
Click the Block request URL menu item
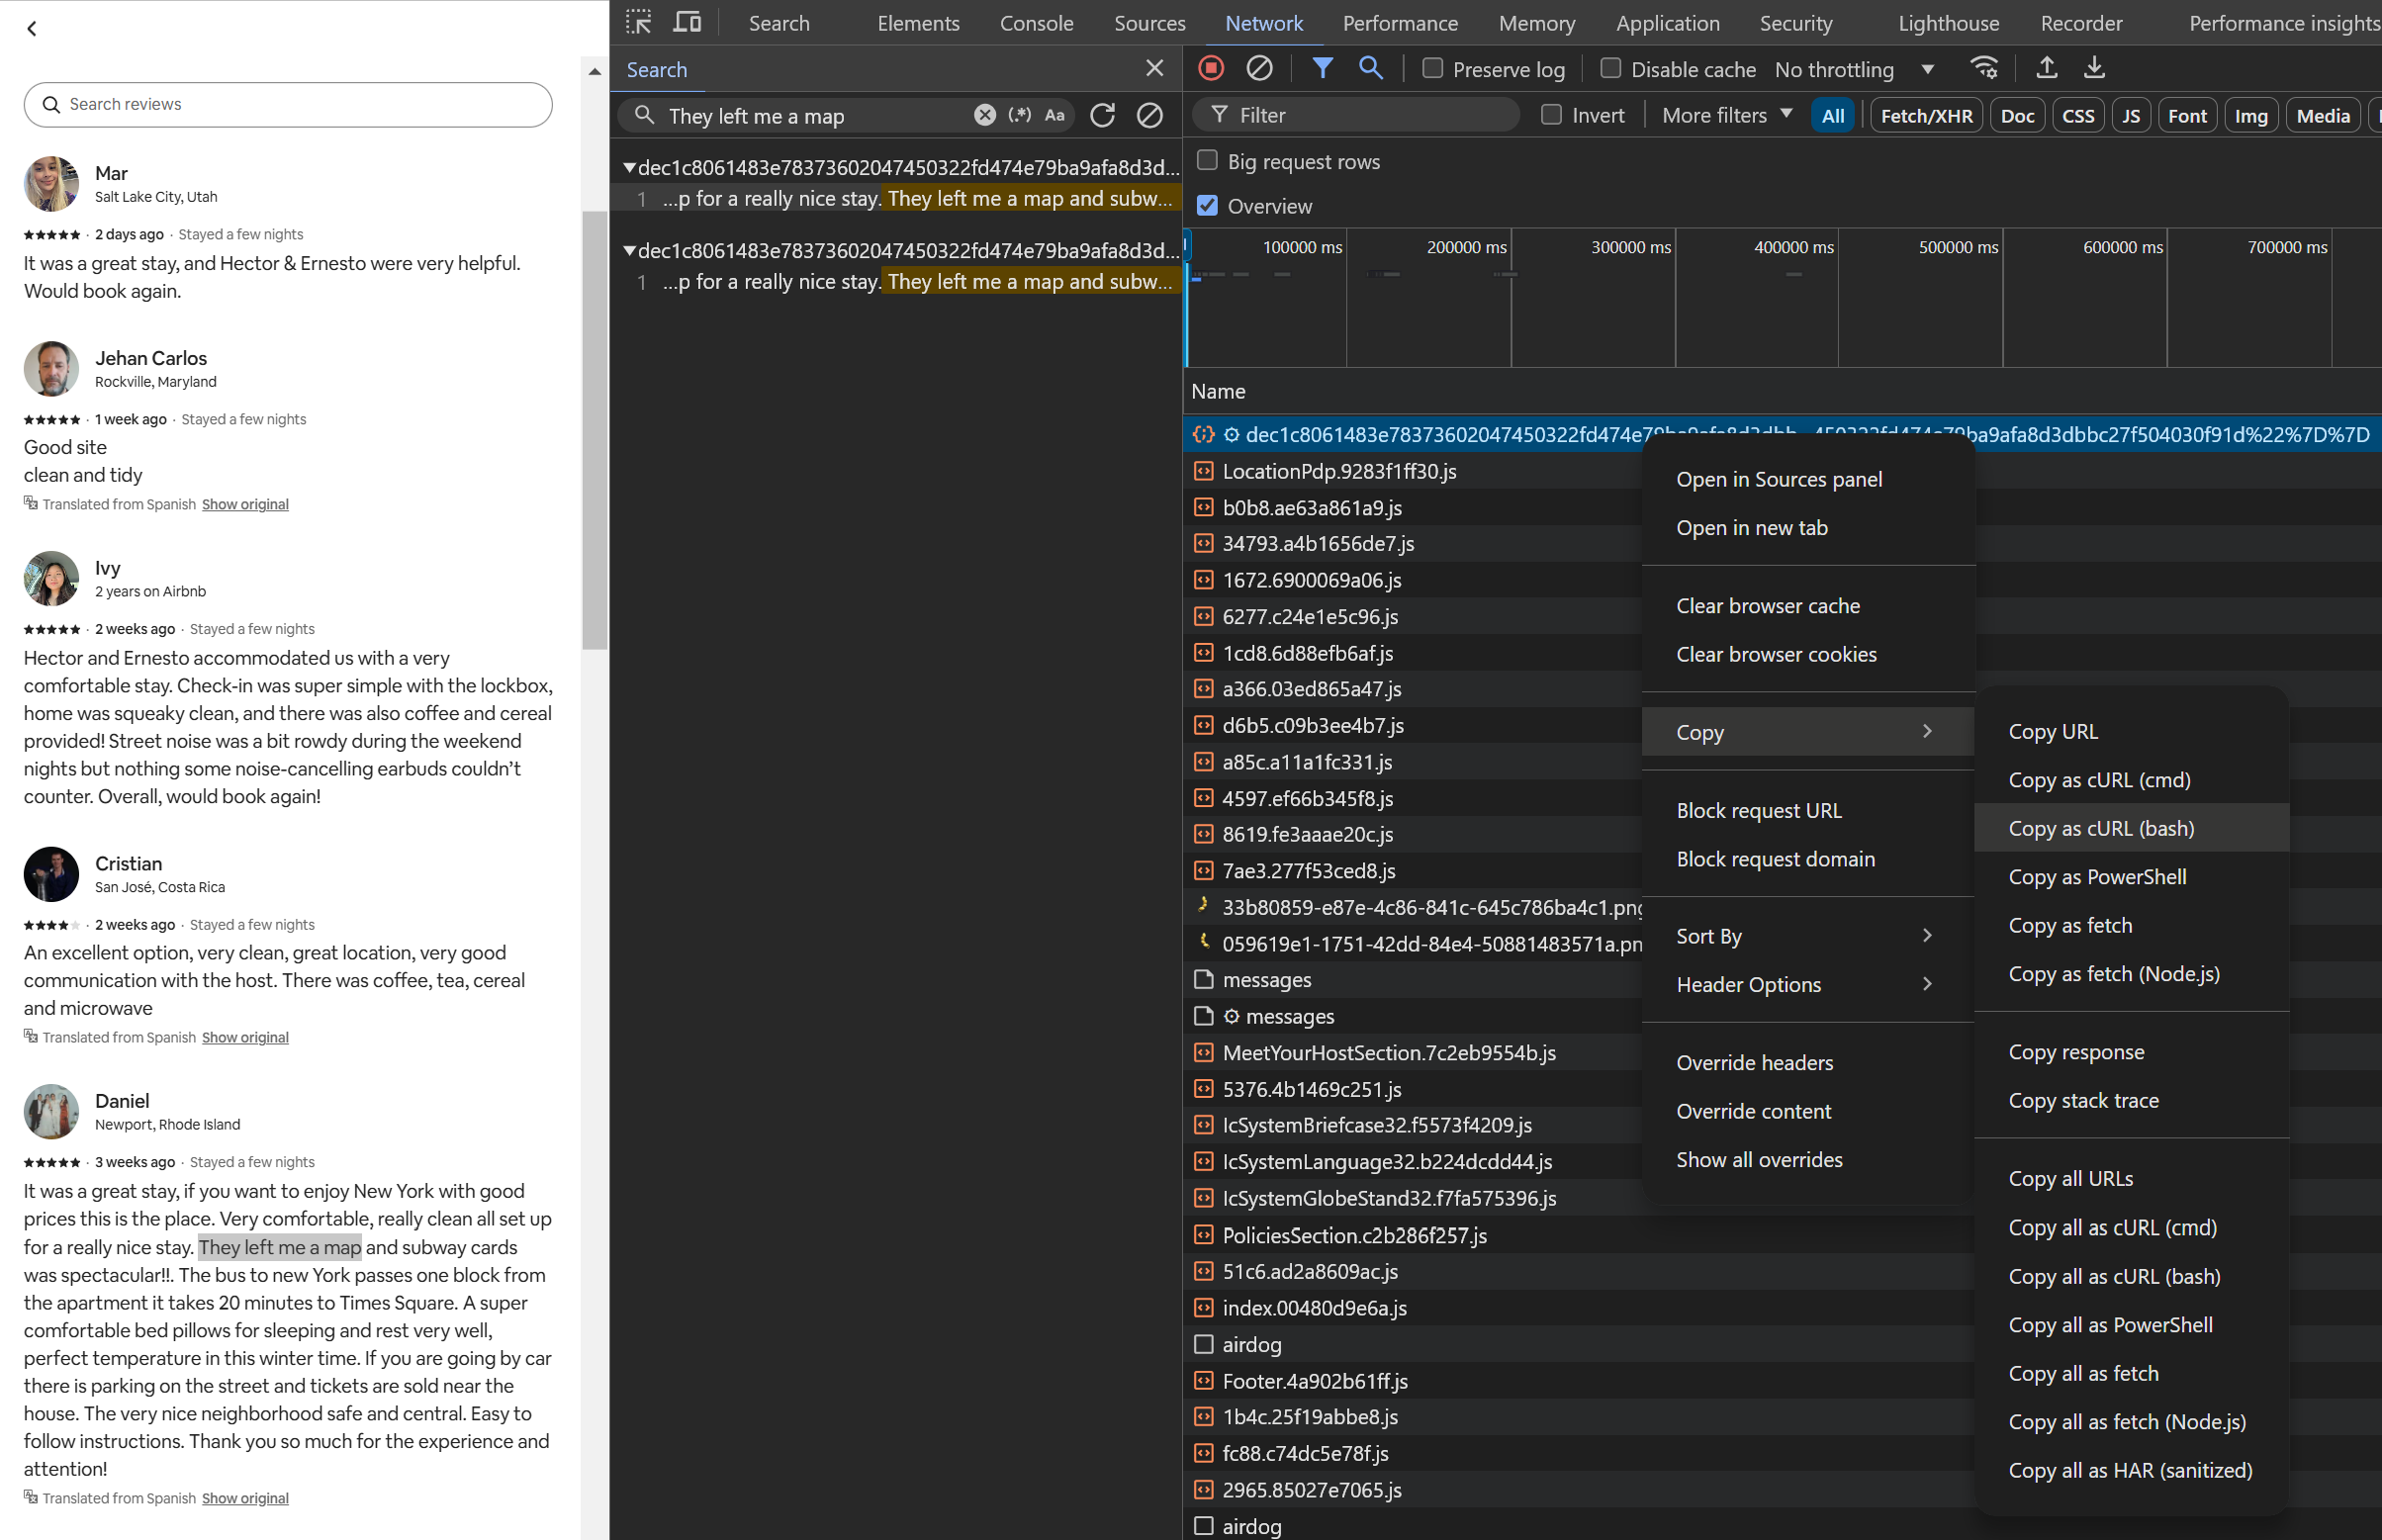(1759, 809)
